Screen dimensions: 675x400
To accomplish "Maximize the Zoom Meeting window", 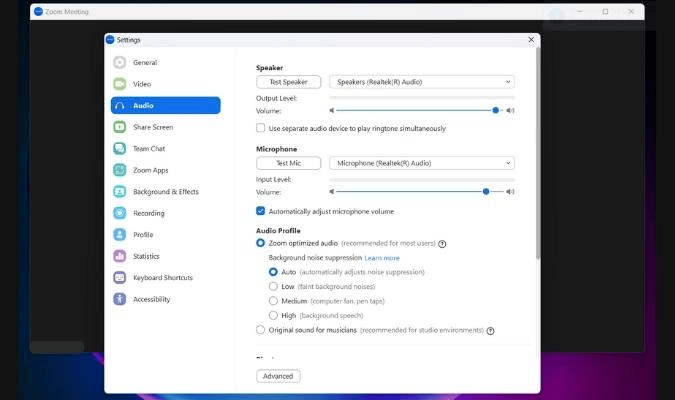I will [605, 12].
